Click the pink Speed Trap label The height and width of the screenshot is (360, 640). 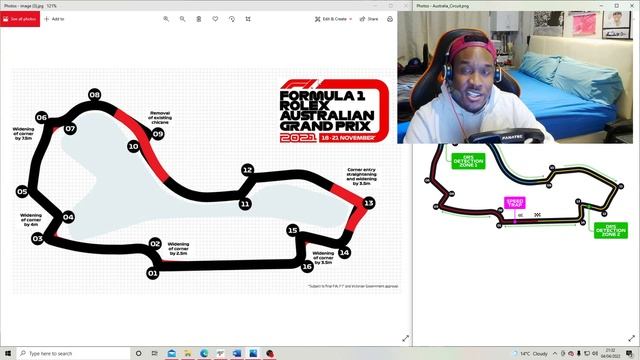pyautogui.click(x=515, y=202)
